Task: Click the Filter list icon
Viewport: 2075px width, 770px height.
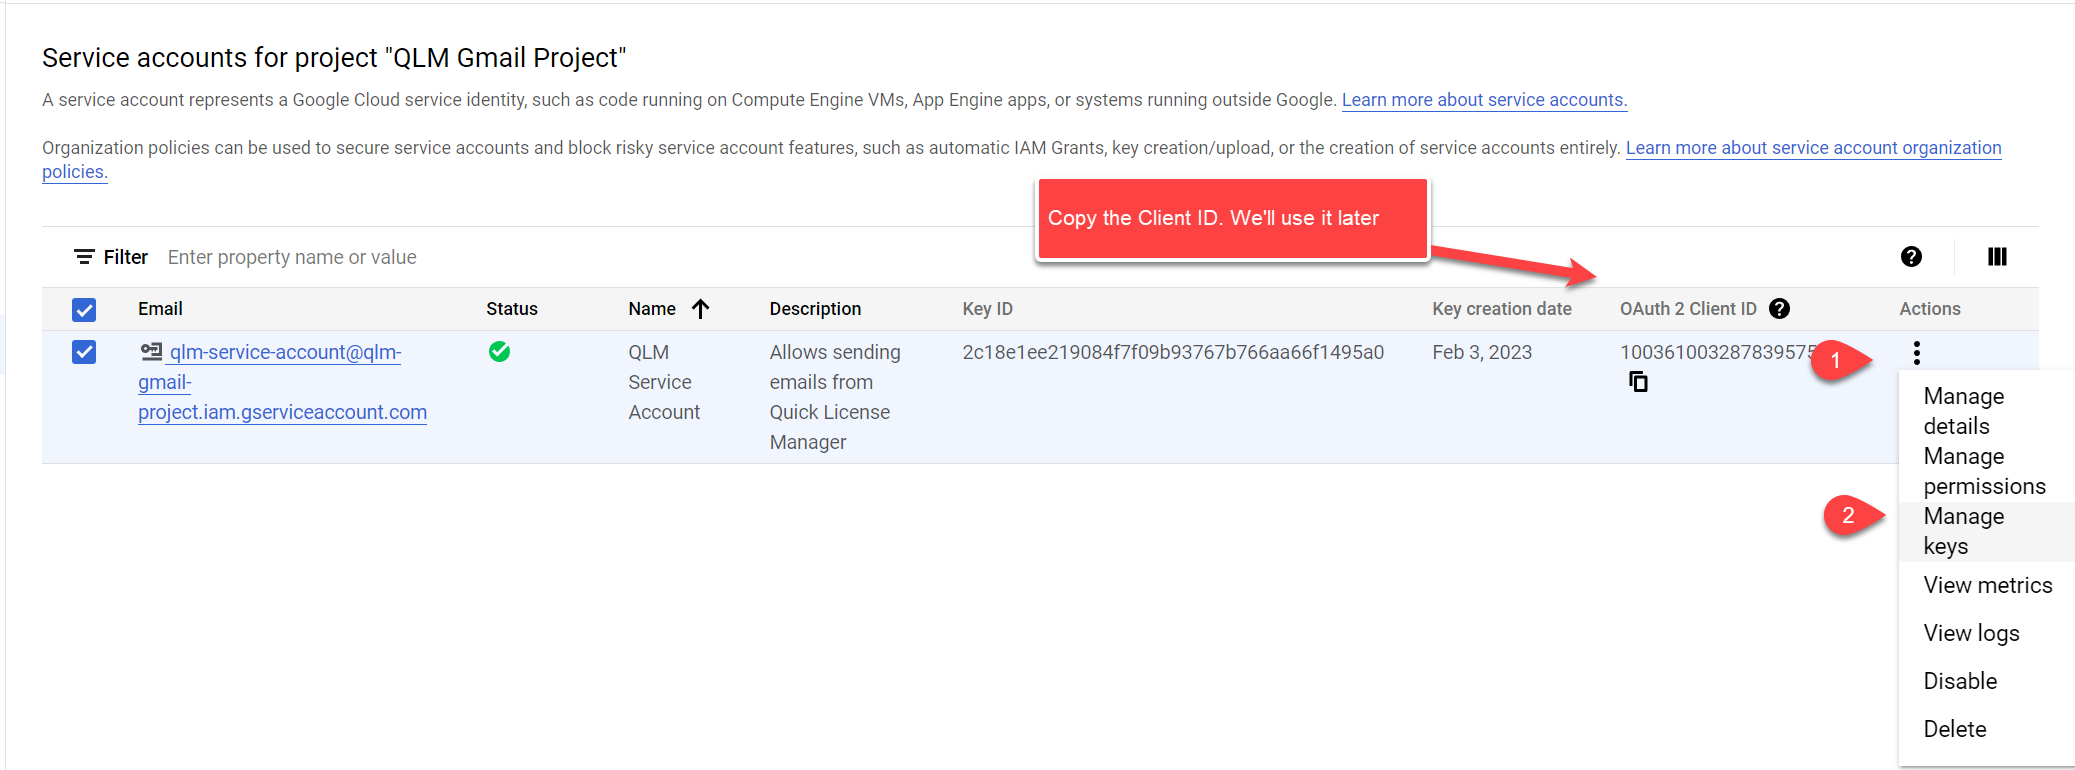Action: 84,257
